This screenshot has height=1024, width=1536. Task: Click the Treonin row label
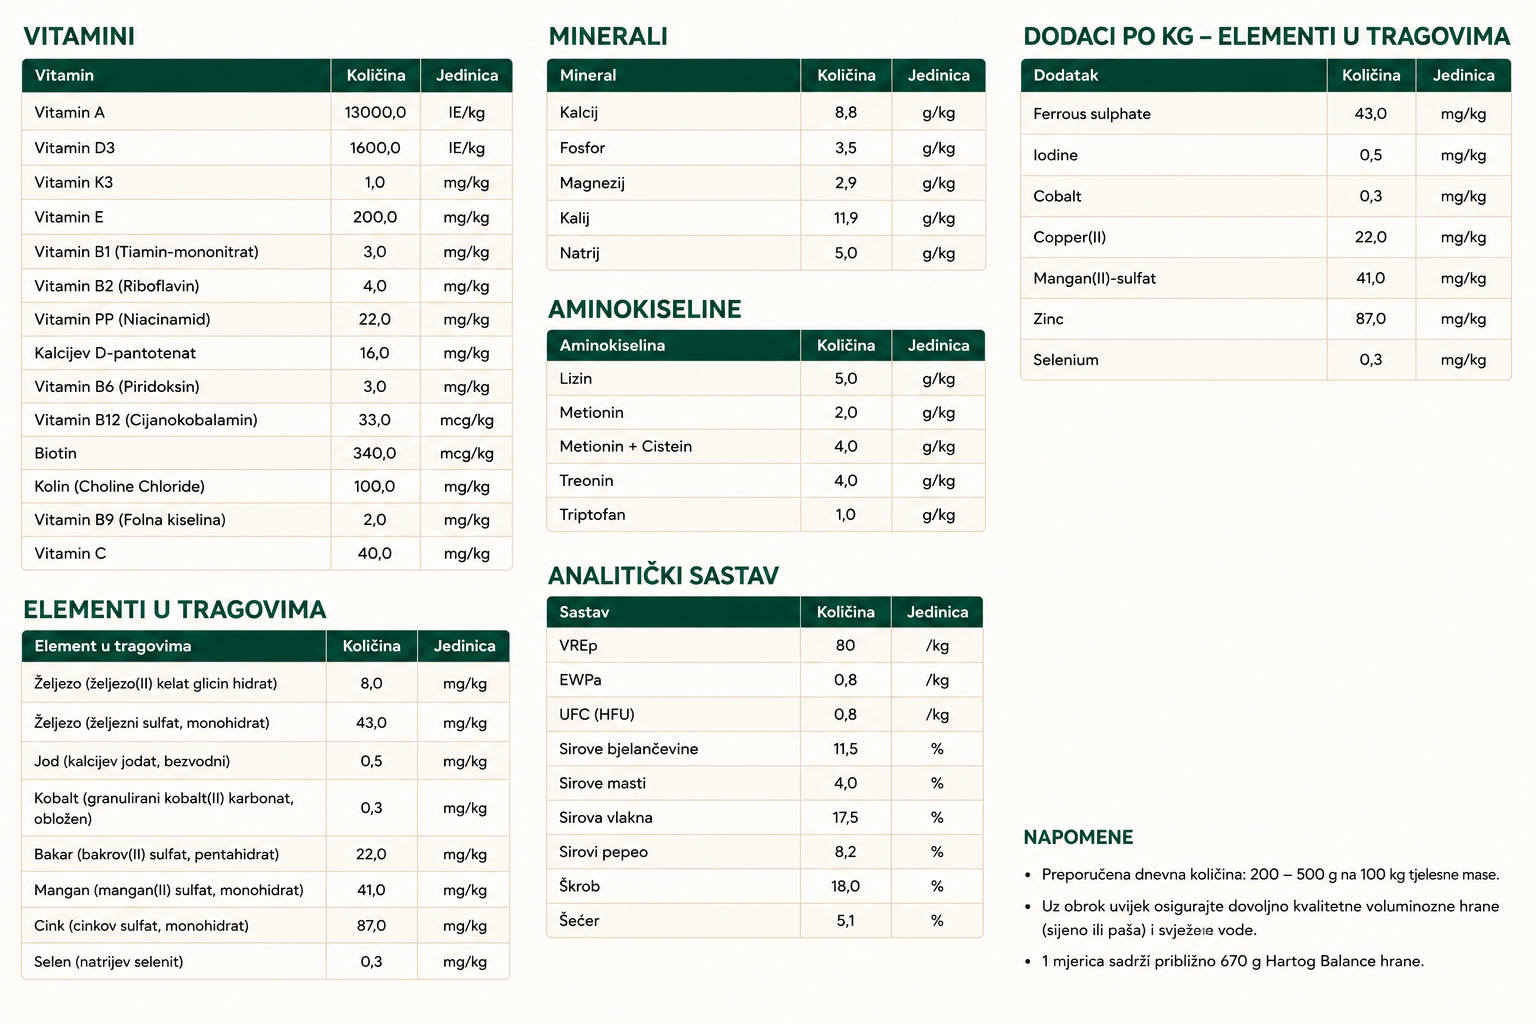pyautogui.click(x=587, y=481)
